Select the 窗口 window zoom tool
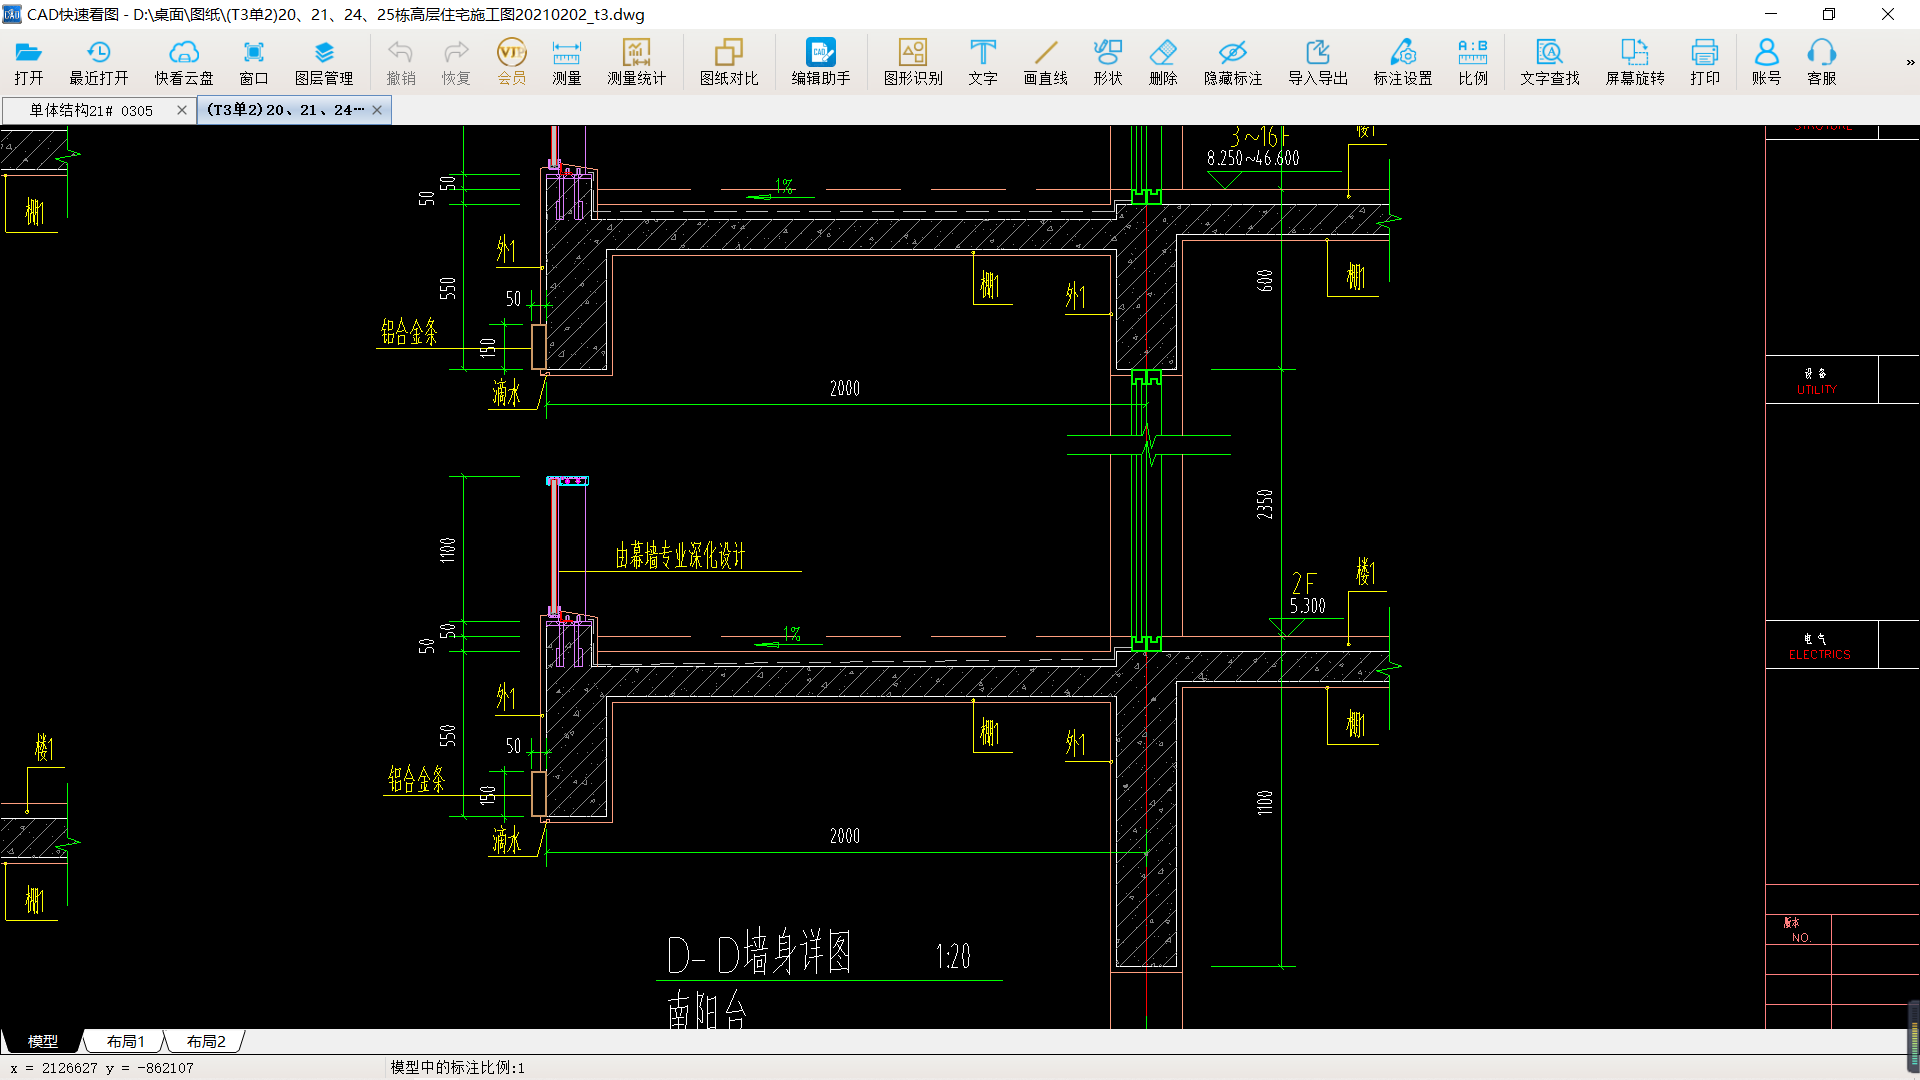 click(254, 62)
